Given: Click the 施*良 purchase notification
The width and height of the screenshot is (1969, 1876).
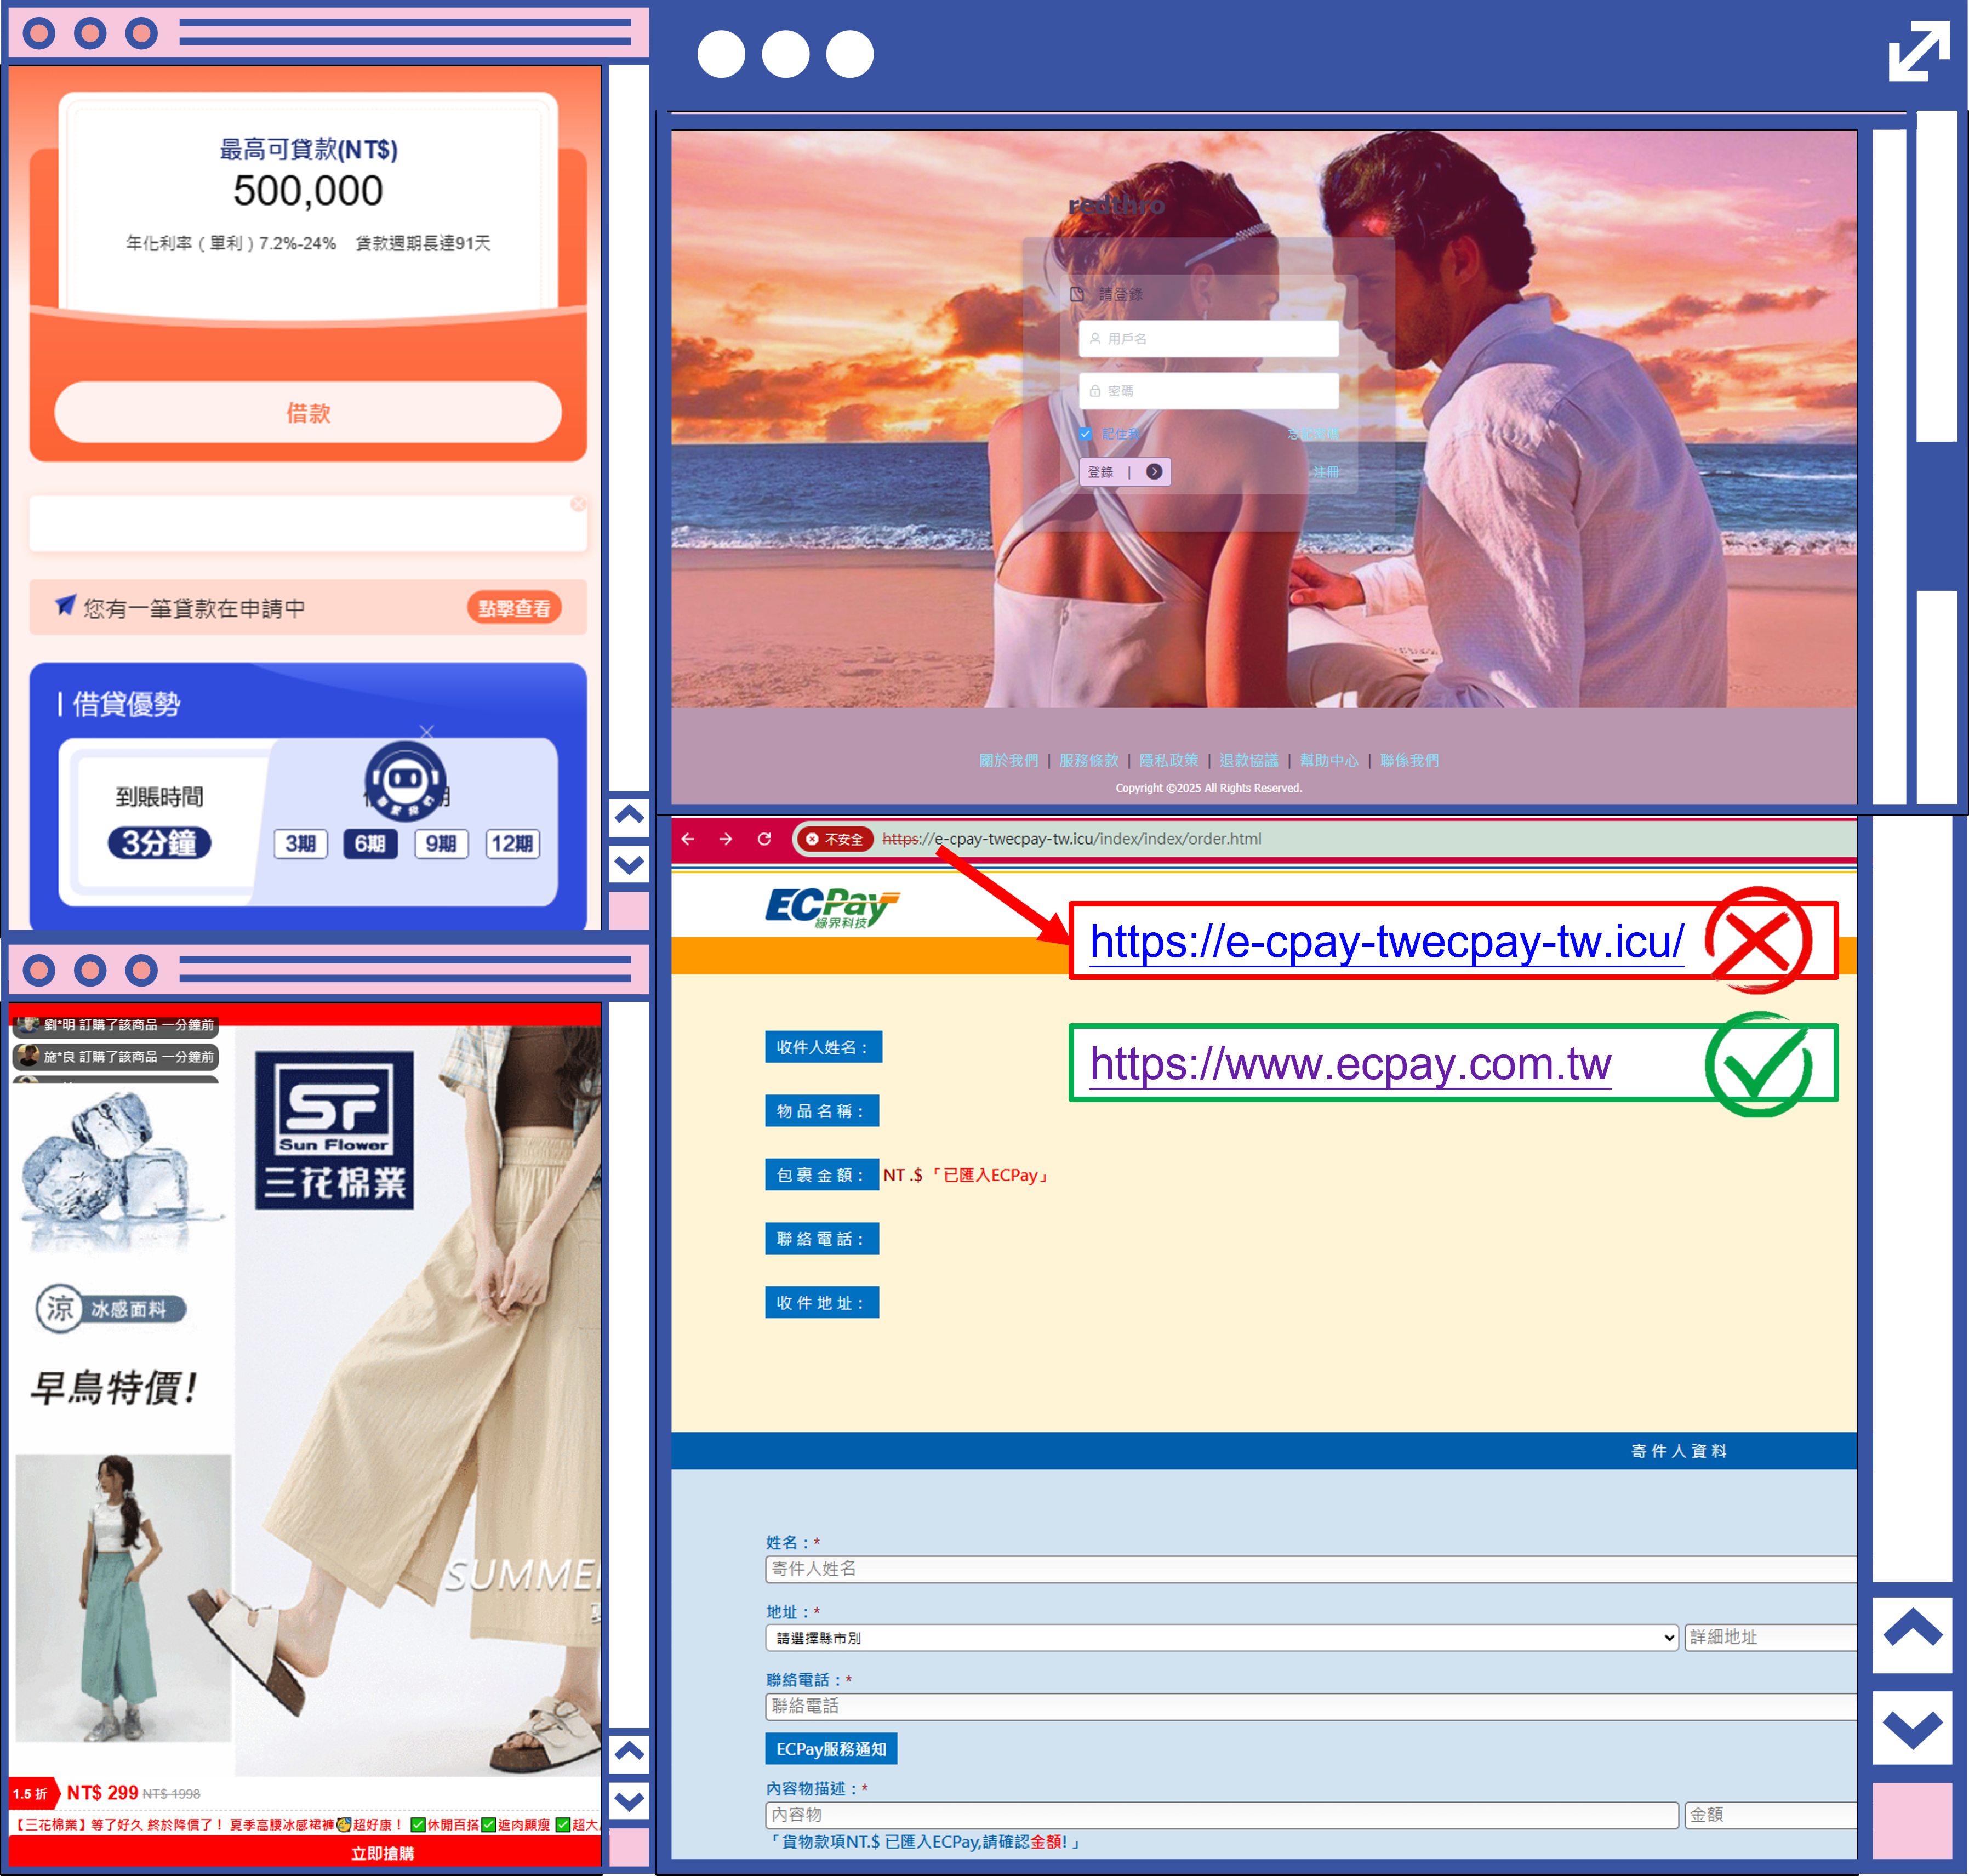Looking at the screenshot, I should click(x=116, y=1057).
